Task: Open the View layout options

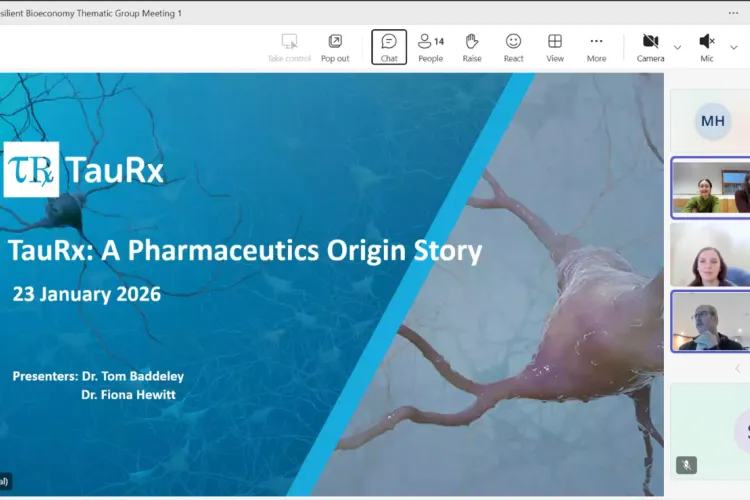Action: (x=555, y=48)
